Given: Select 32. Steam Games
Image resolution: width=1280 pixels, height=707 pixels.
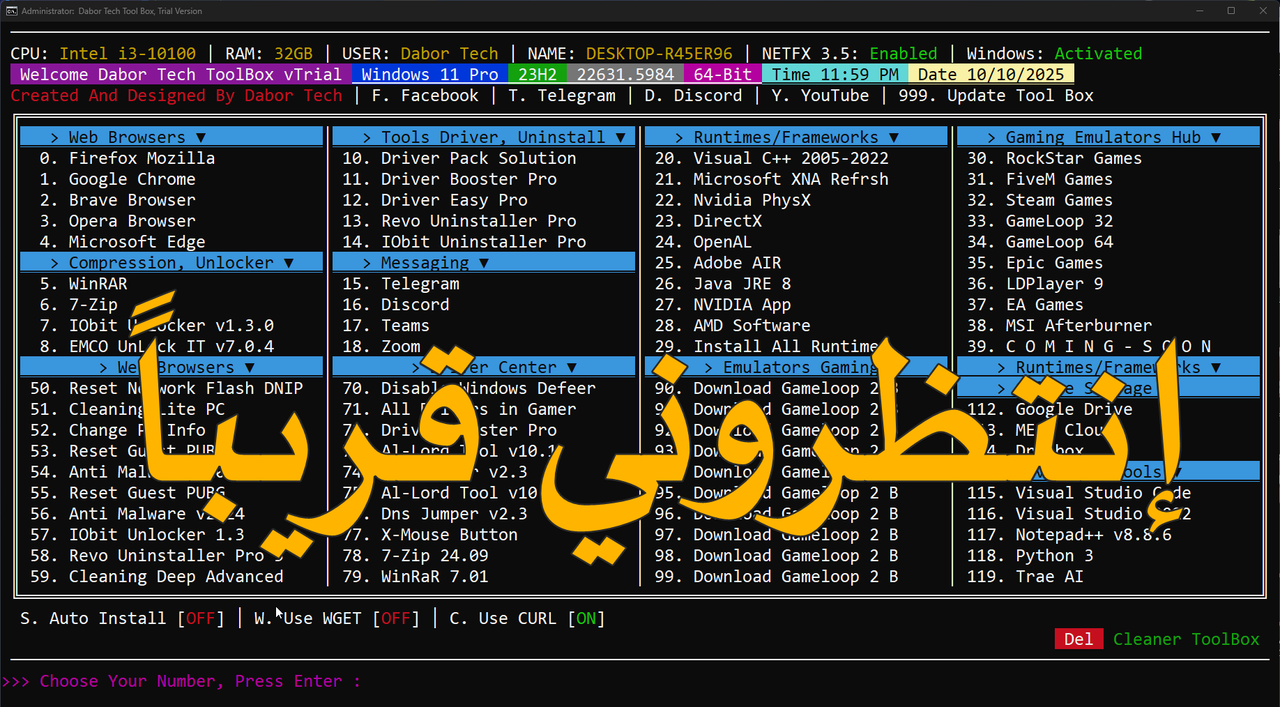Looking at the screenshot, I should coord(1040,200).
